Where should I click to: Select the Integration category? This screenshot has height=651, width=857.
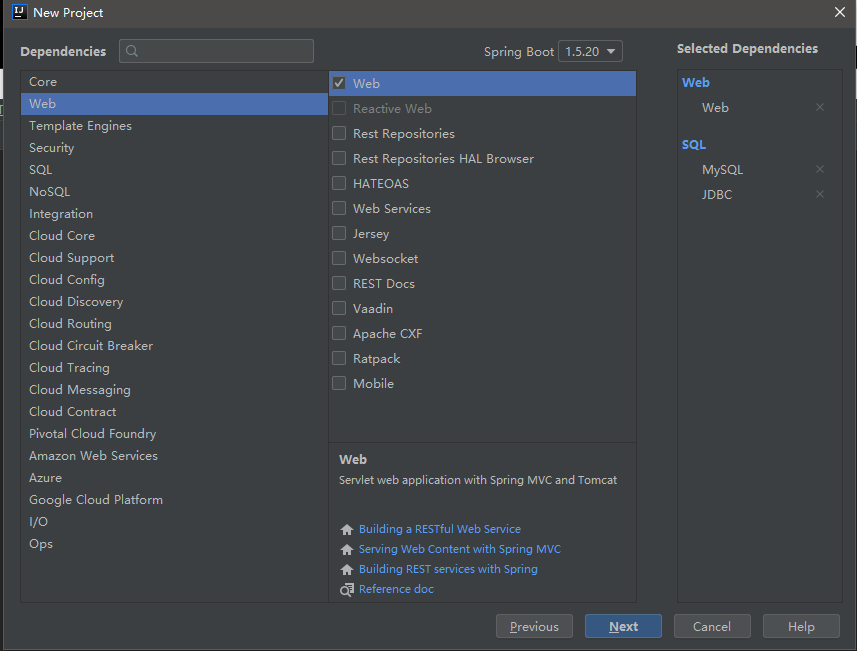coord(174,214)
